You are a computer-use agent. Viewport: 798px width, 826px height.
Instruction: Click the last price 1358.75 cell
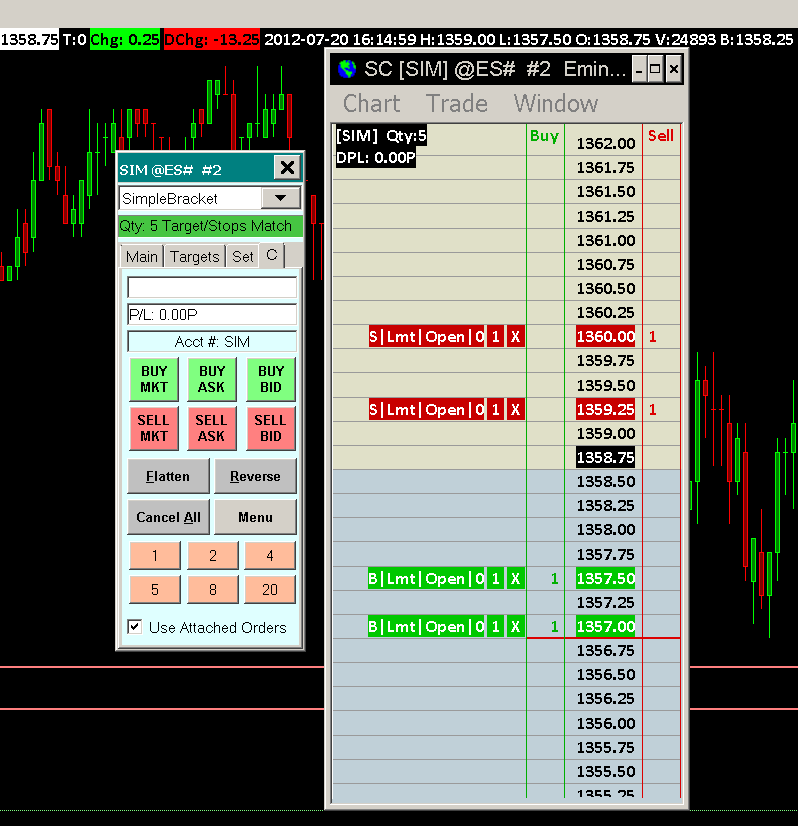click(605, 457)
